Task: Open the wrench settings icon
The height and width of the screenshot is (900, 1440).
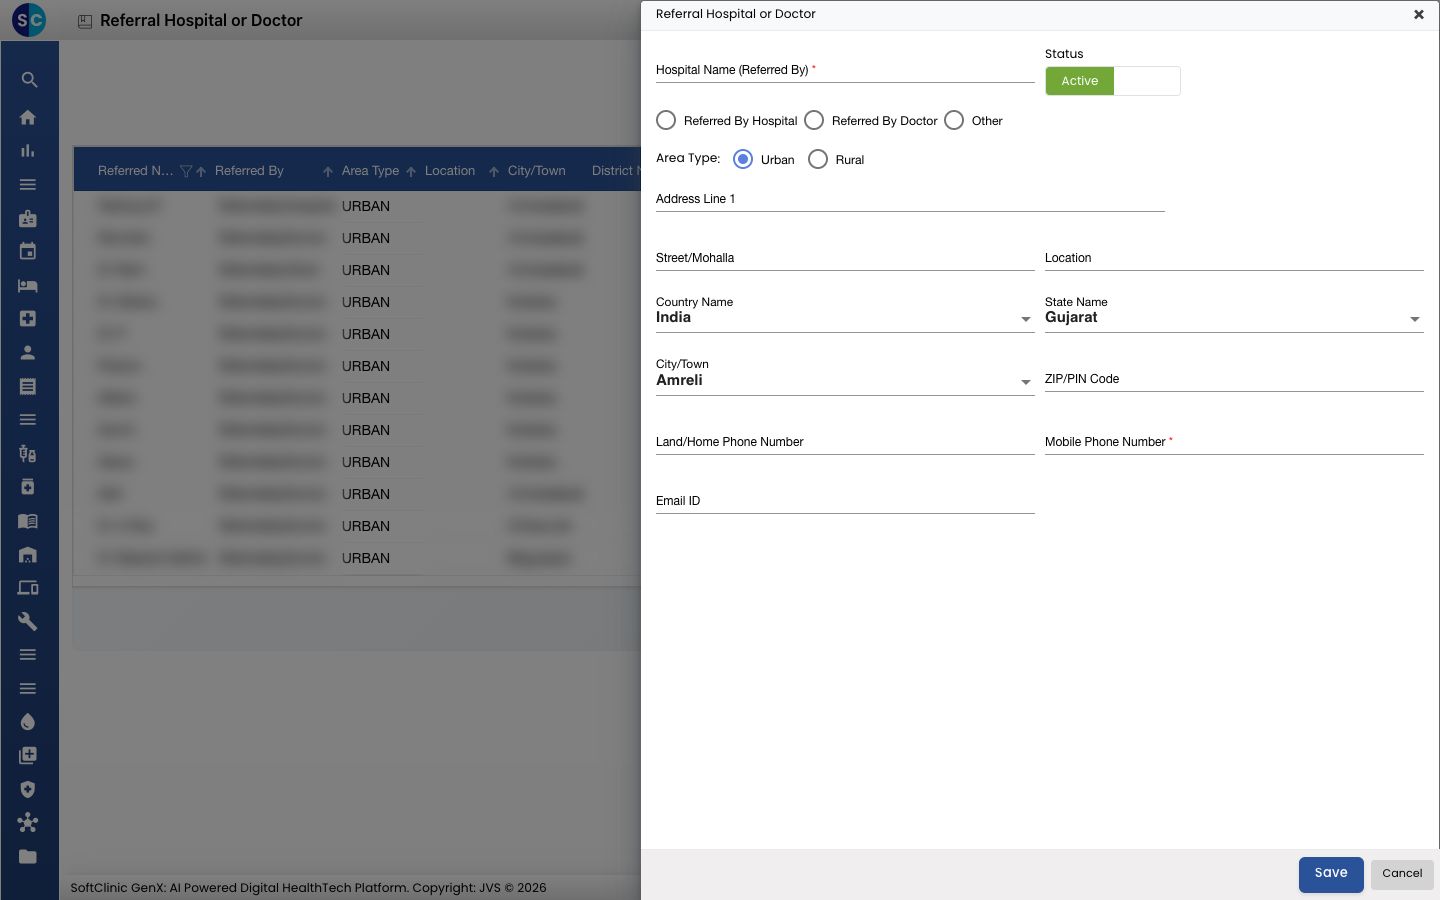Action: (28, 621)
